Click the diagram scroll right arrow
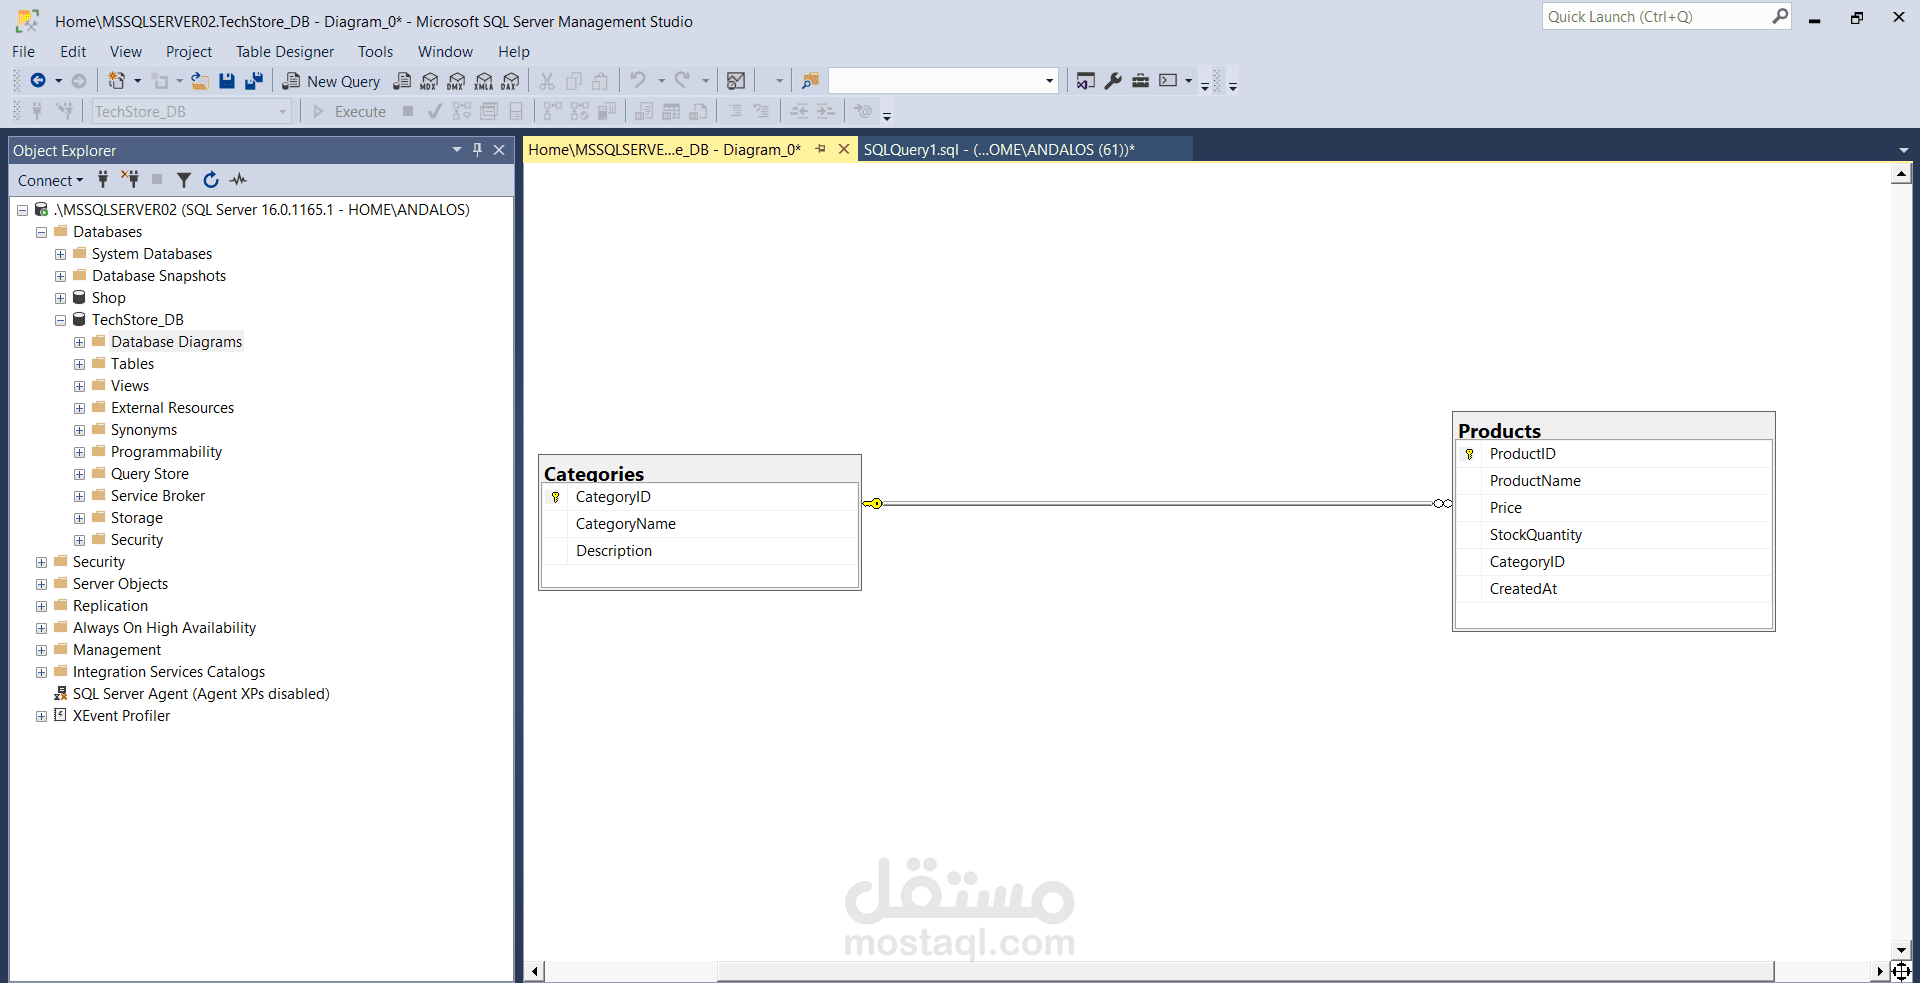The width and height of the screenshot is (1920, 983). (x=1880, y=971)
